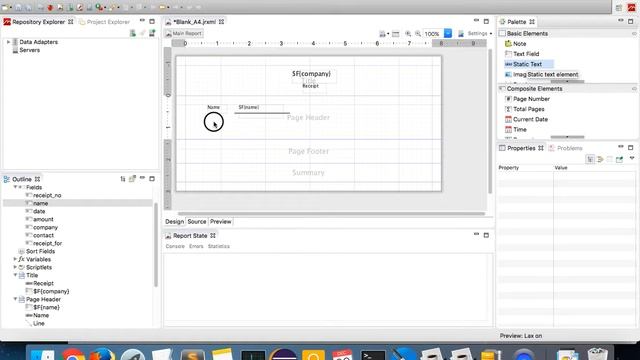Switch to the Preview tab
The image size is (640, 360).
point(220,222)
